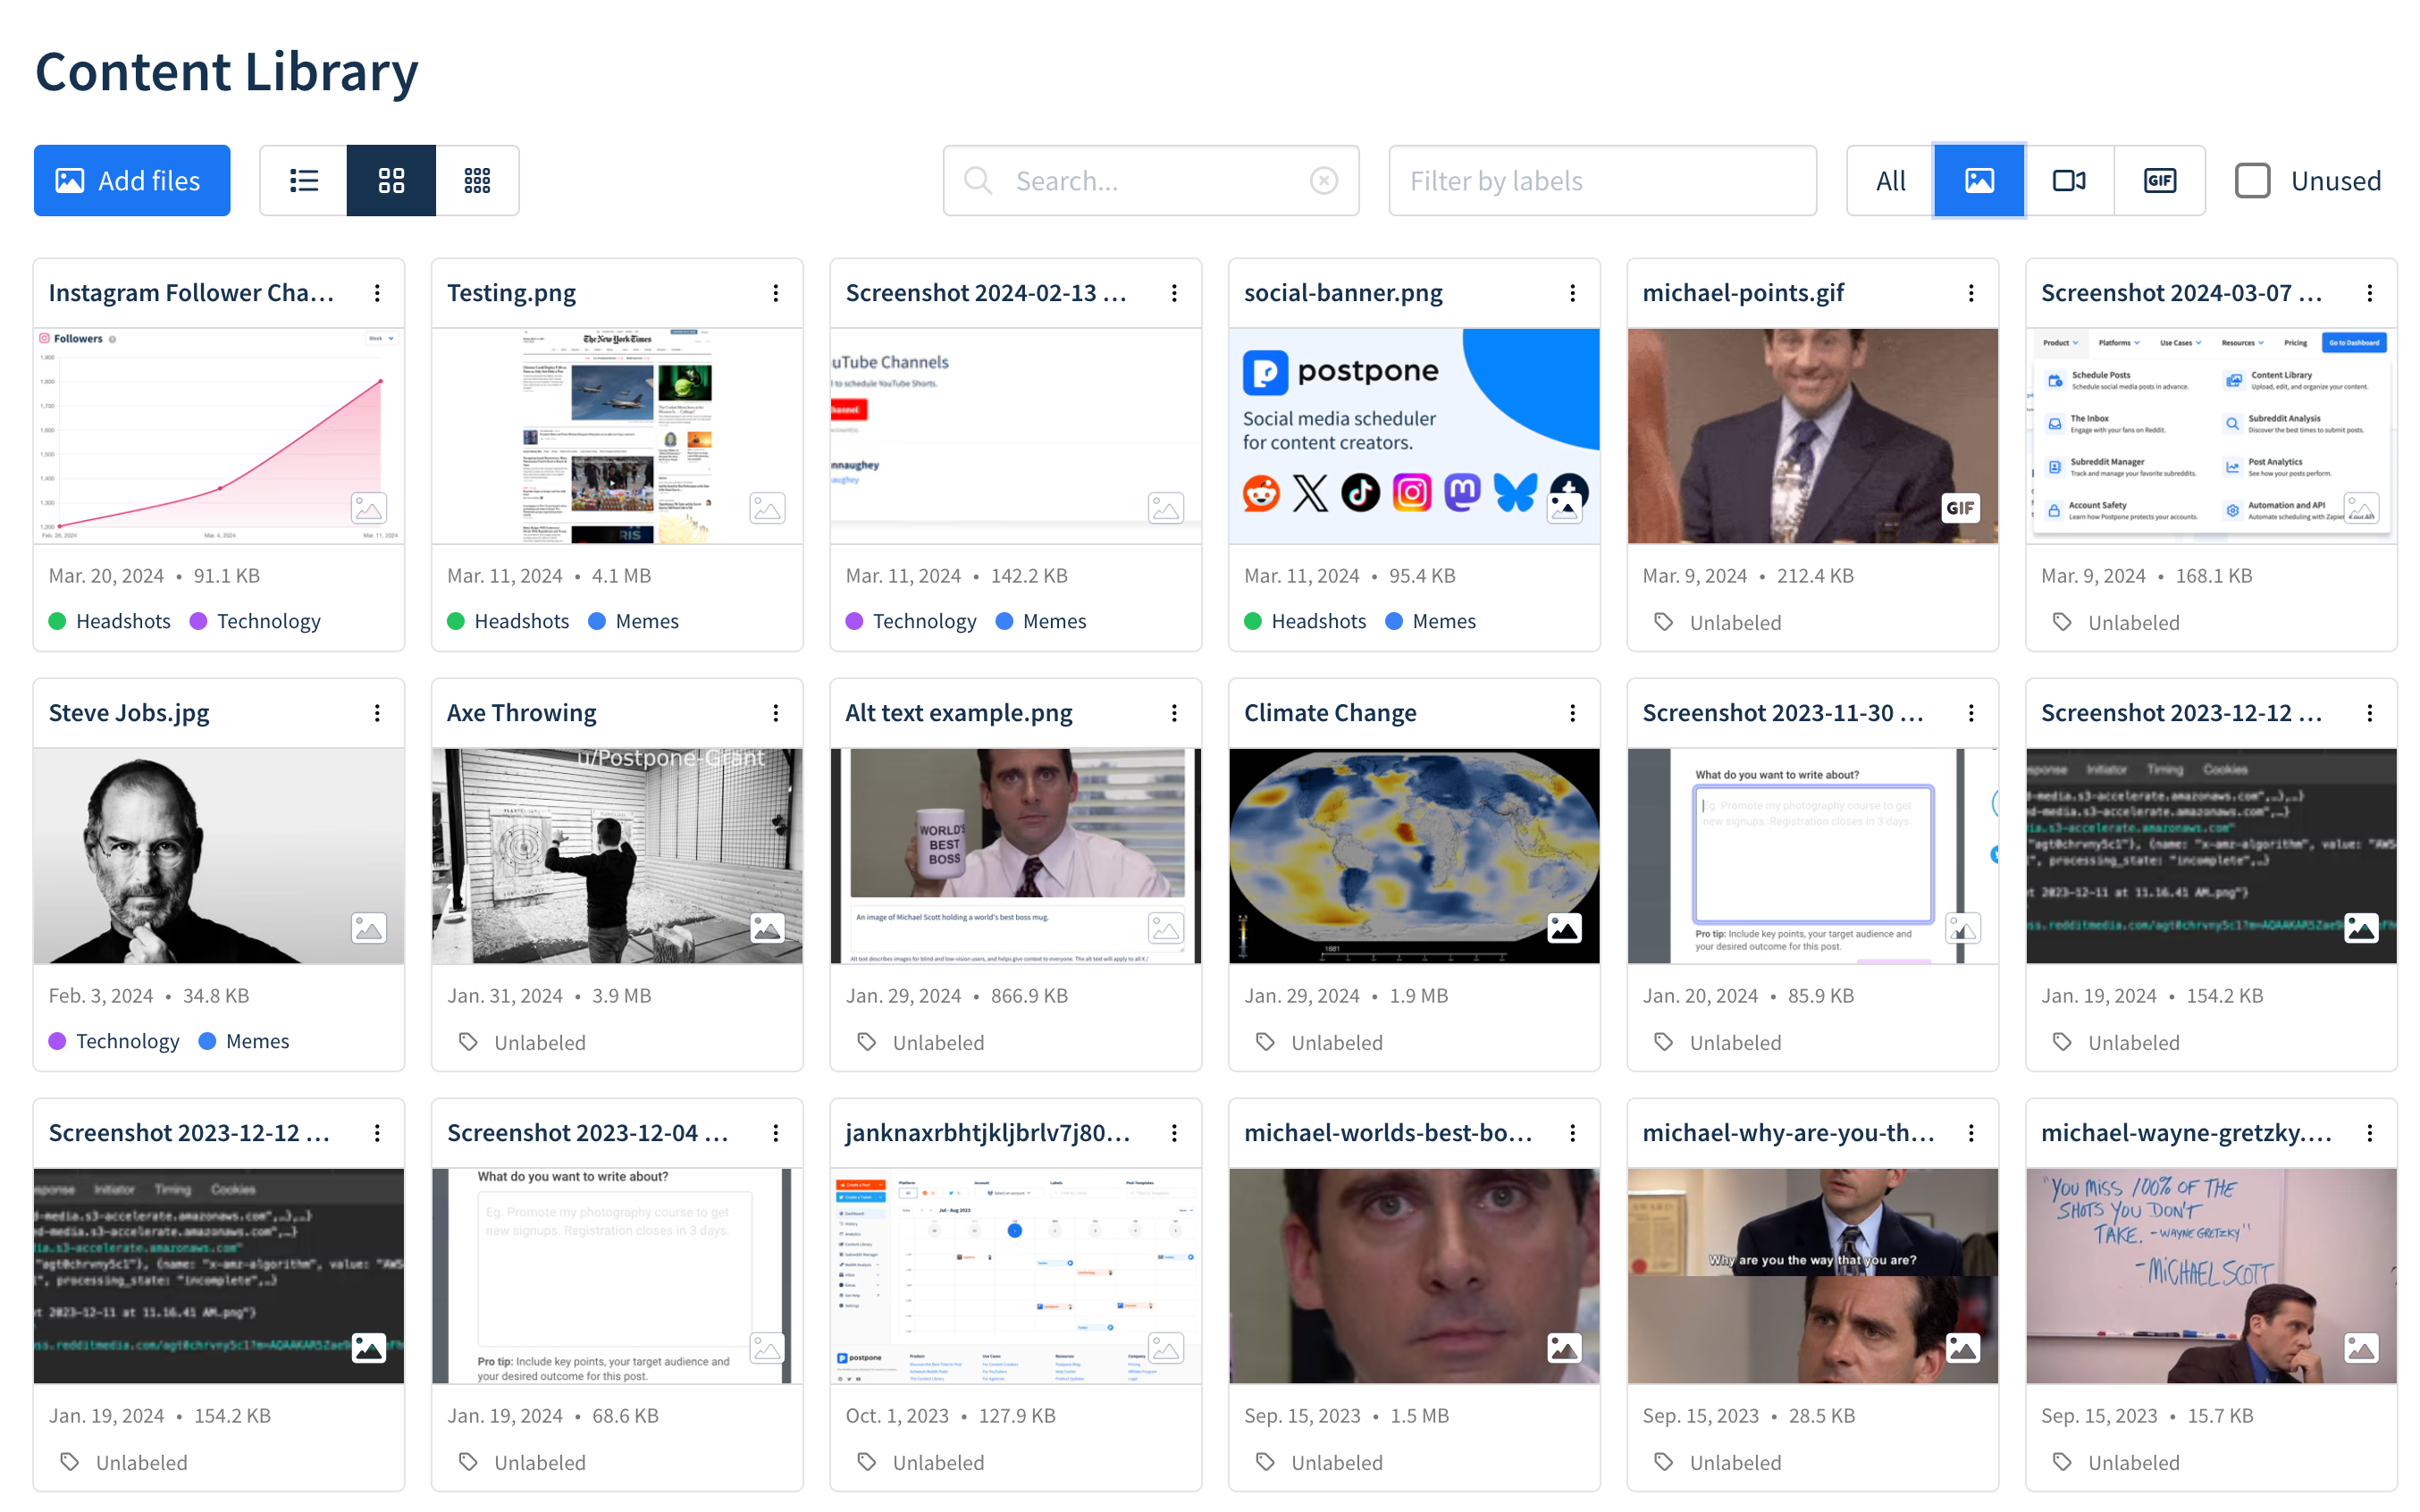Click Unlabeled tag on michael-wayne-gretzky
Screen dimensions: 2420x1512
[2116, 1462]
